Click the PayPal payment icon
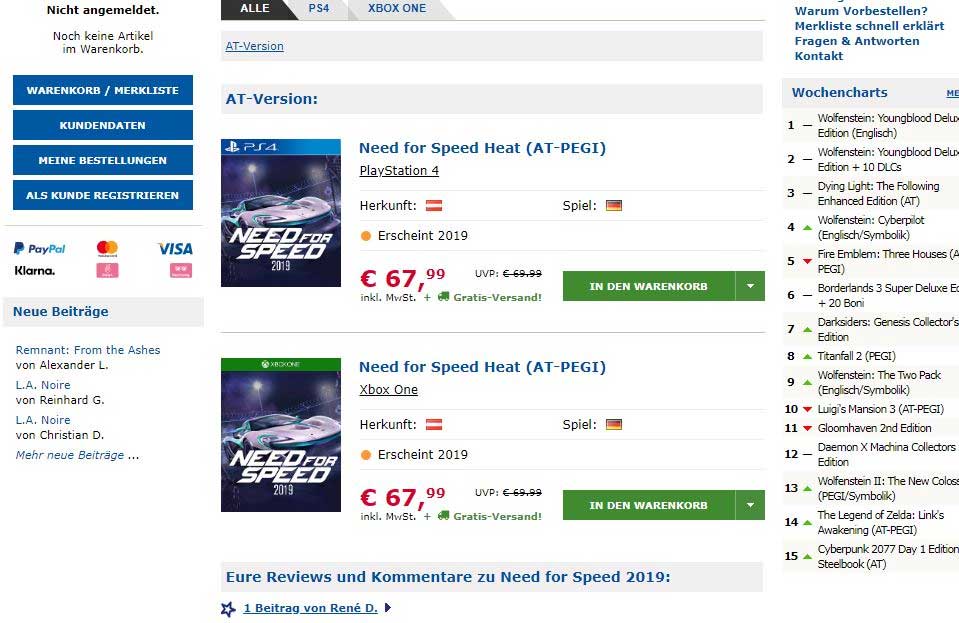Screen dimensions: 959x623 point(40,248)
